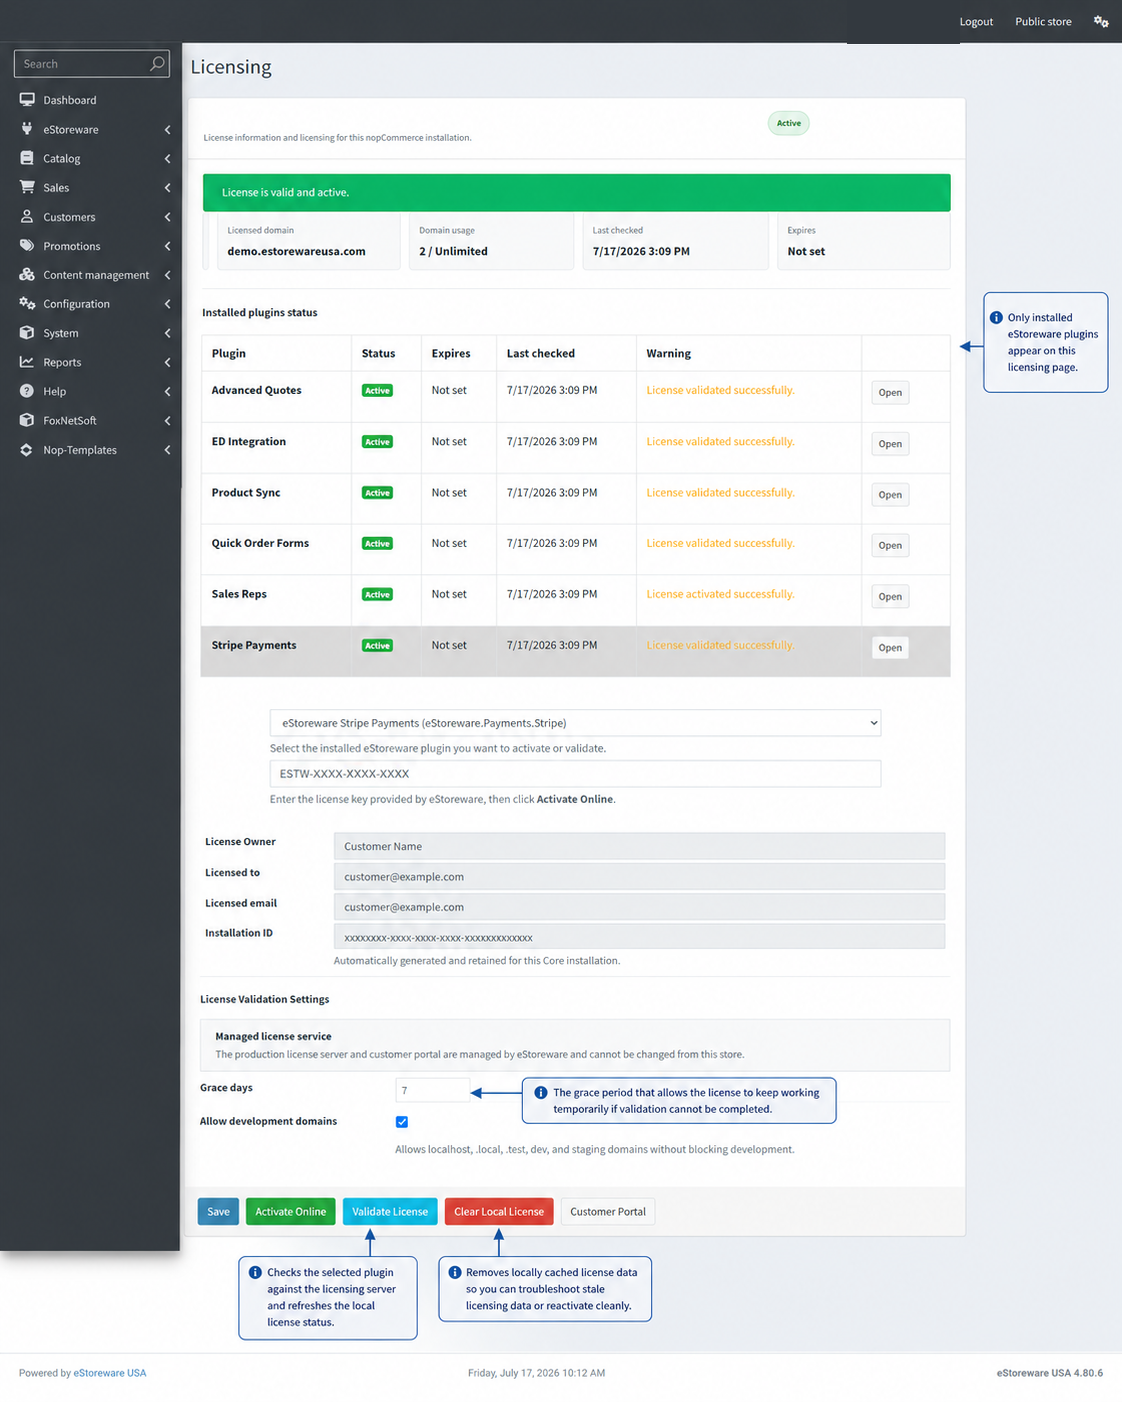The height and width of the screenshot is (1402, 1122).
Task: Click the Nop-Templates gear icon
Action: (27, 450)
